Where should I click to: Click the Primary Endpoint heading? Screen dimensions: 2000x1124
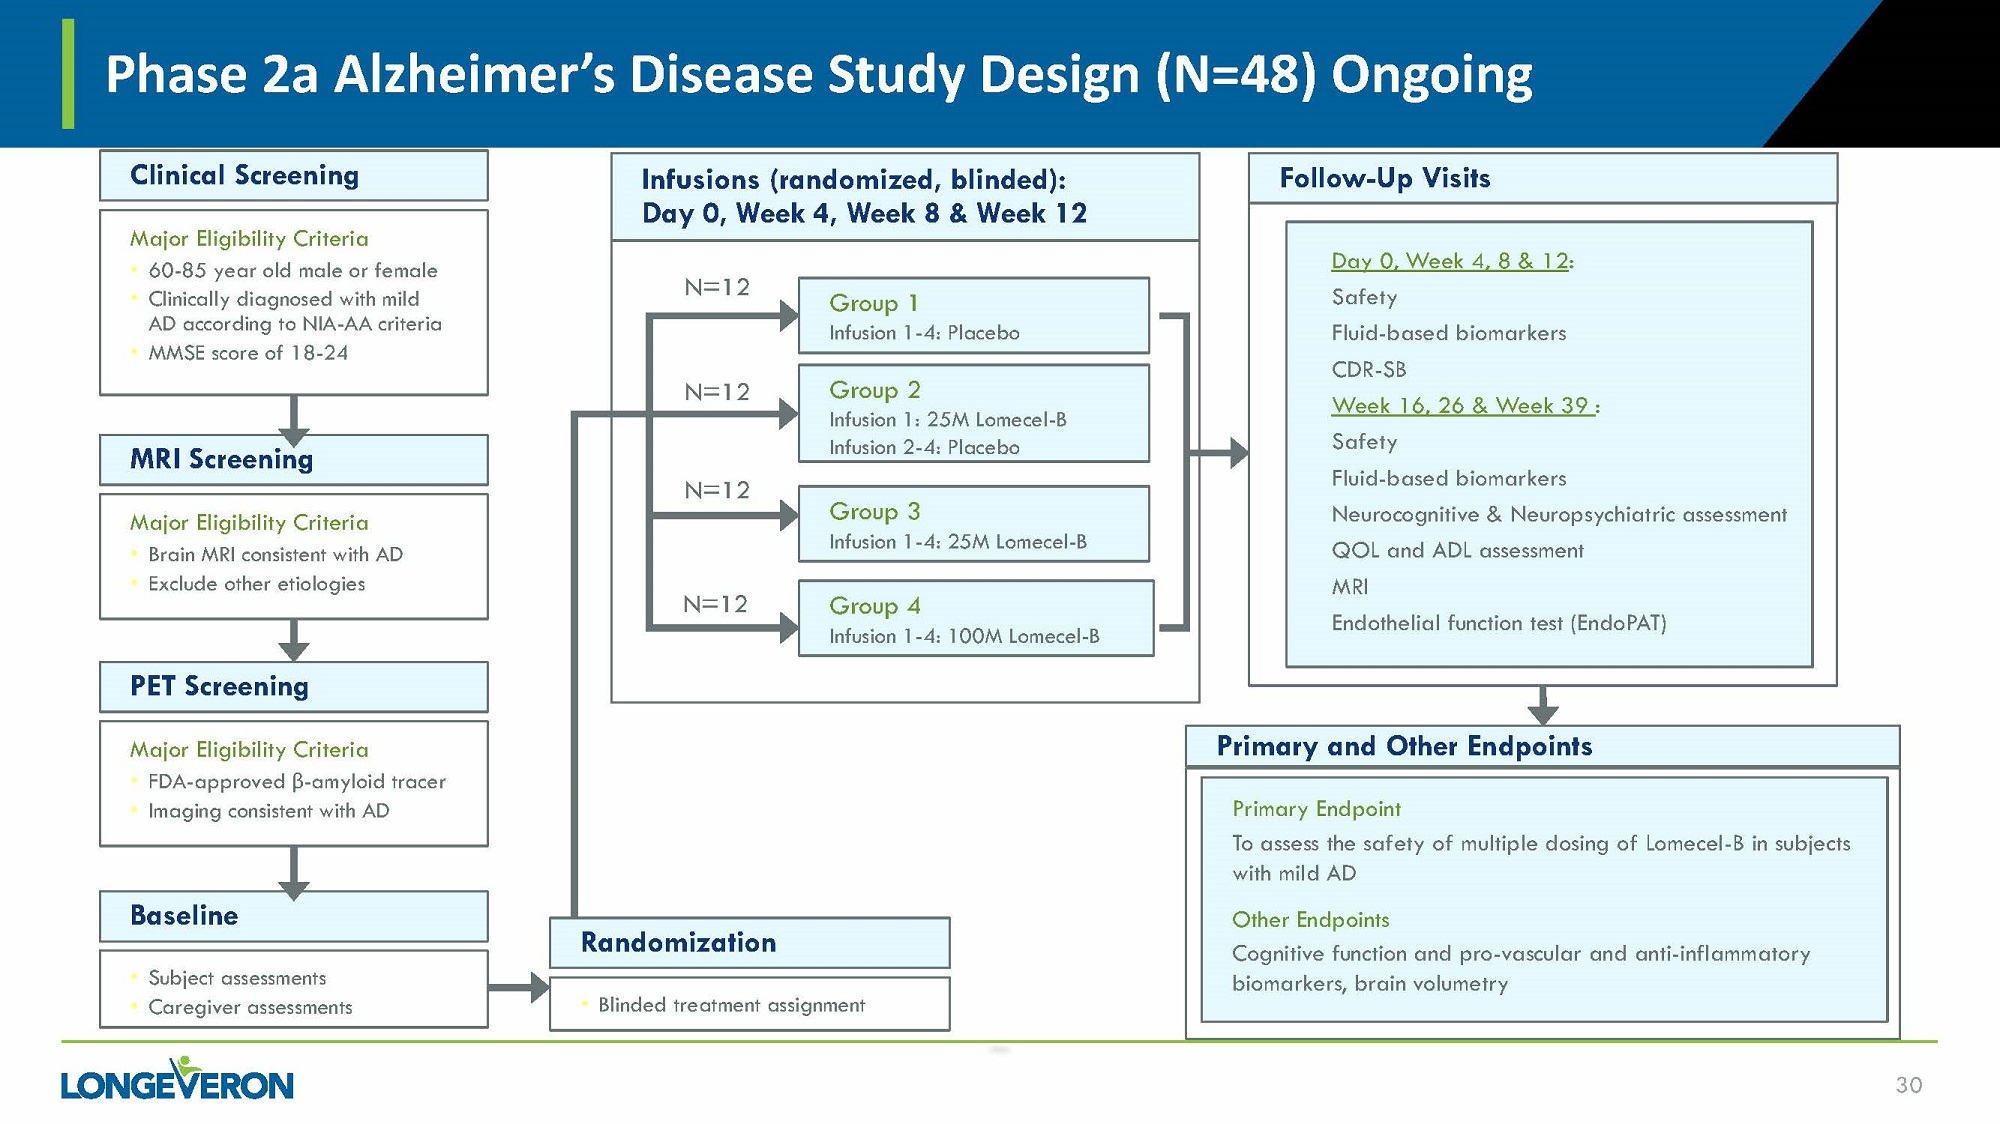1316,809
